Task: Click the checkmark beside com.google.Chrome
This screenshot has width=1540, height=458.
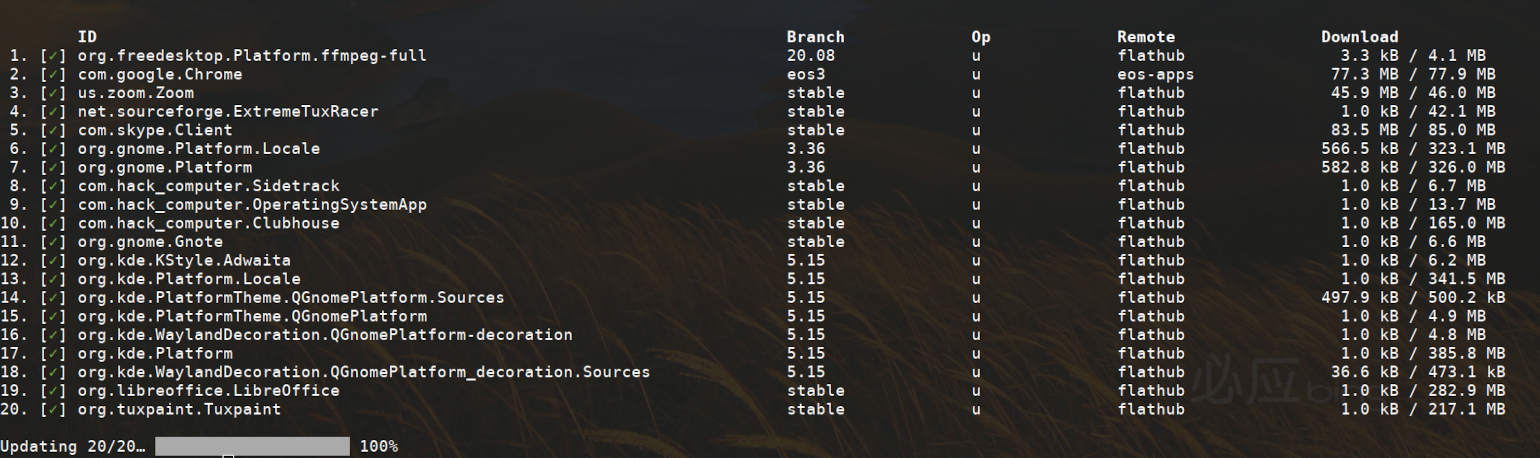Action: [x=52, y=74]
